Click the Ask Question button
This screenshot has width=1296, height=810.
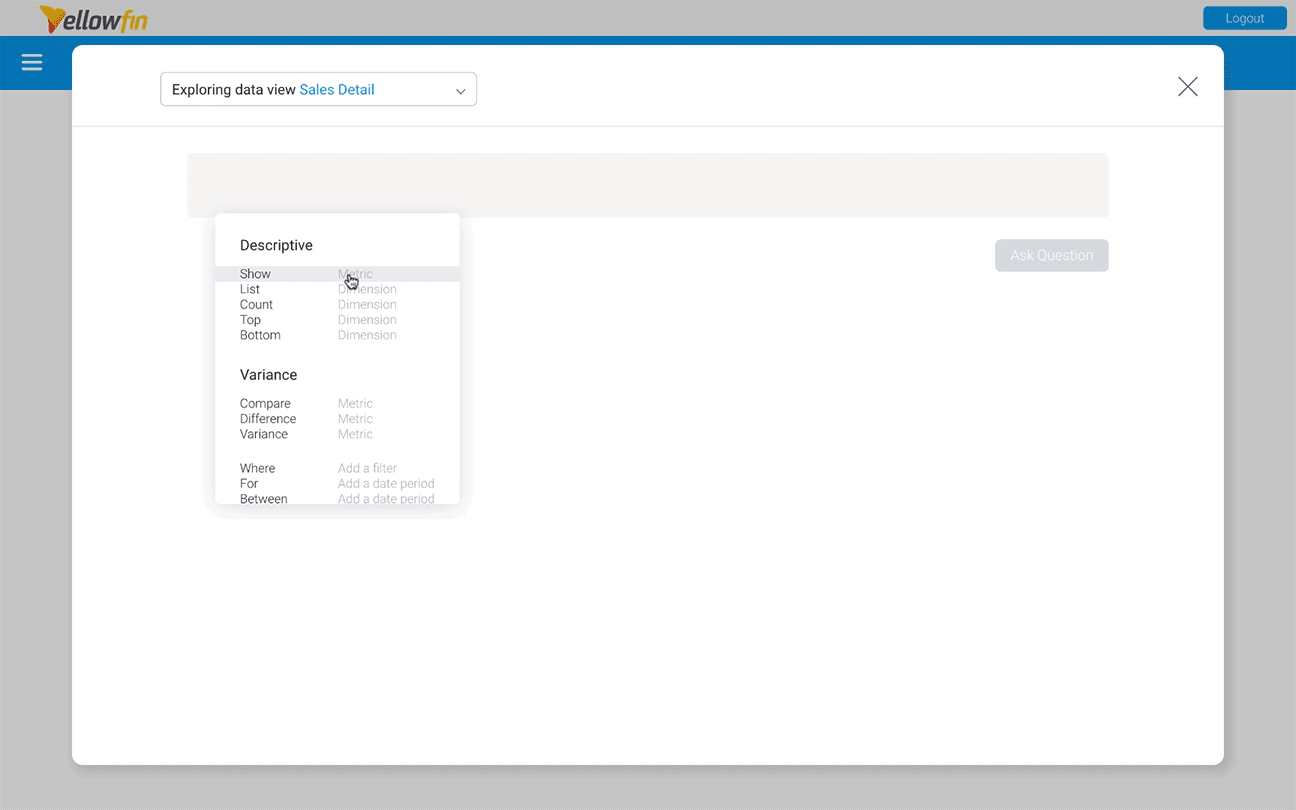pos(1051,255)
